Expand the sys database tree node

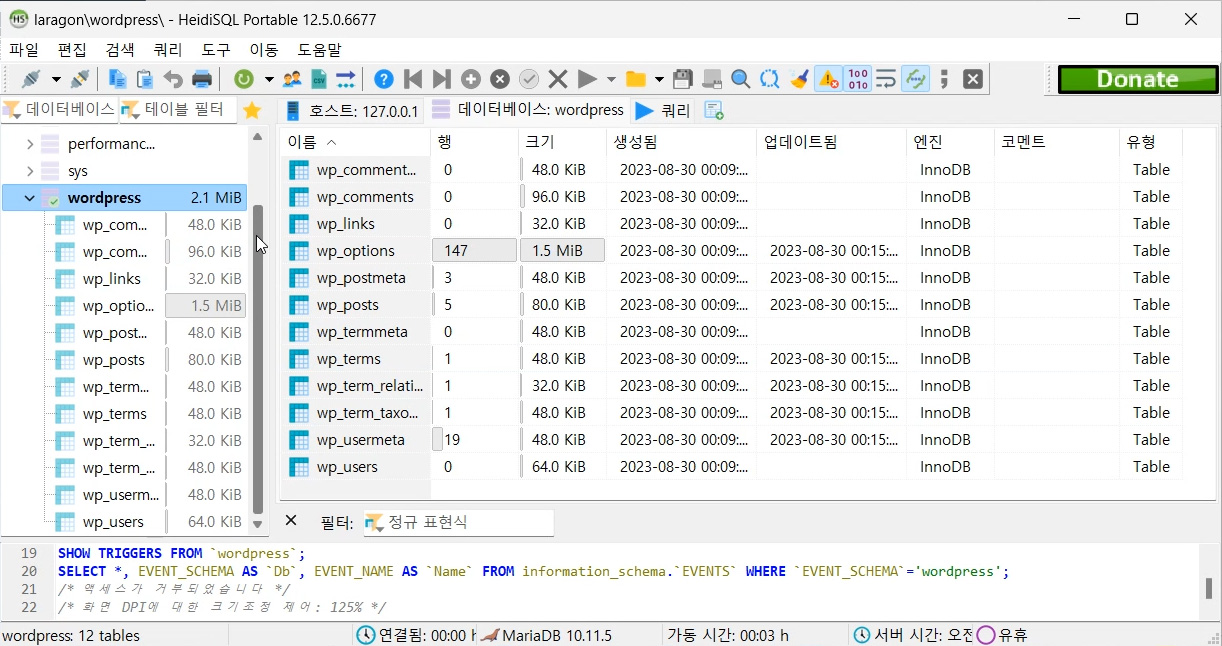(30, 171)
